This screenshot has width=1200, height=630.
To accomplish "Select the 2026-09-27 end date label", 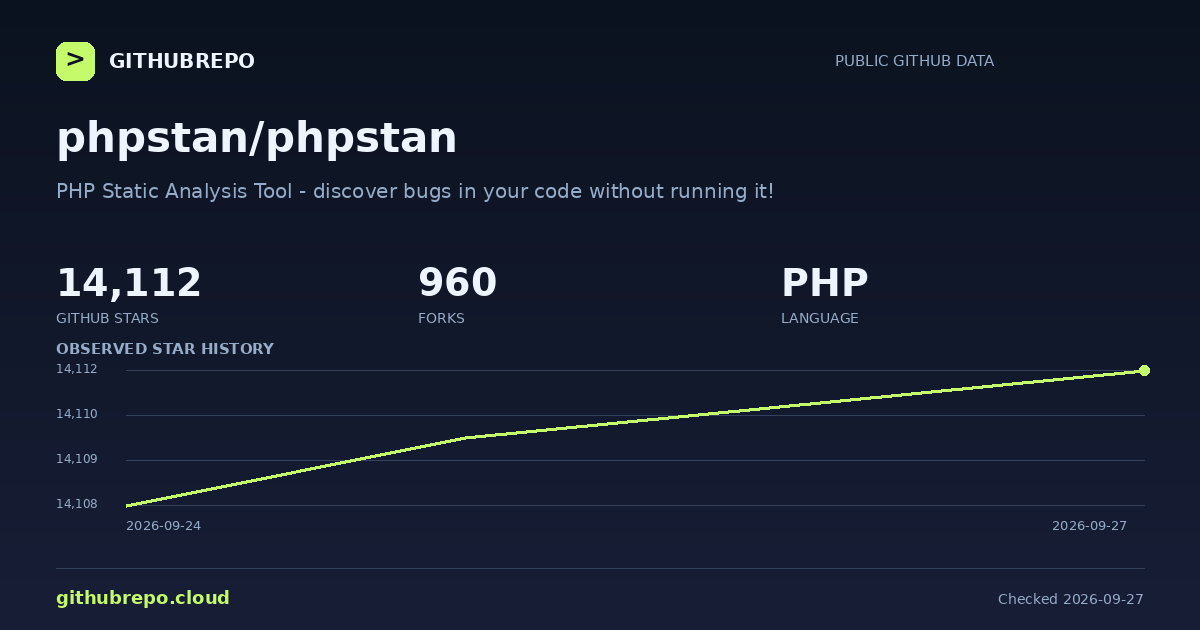I will coord(1089,526).
